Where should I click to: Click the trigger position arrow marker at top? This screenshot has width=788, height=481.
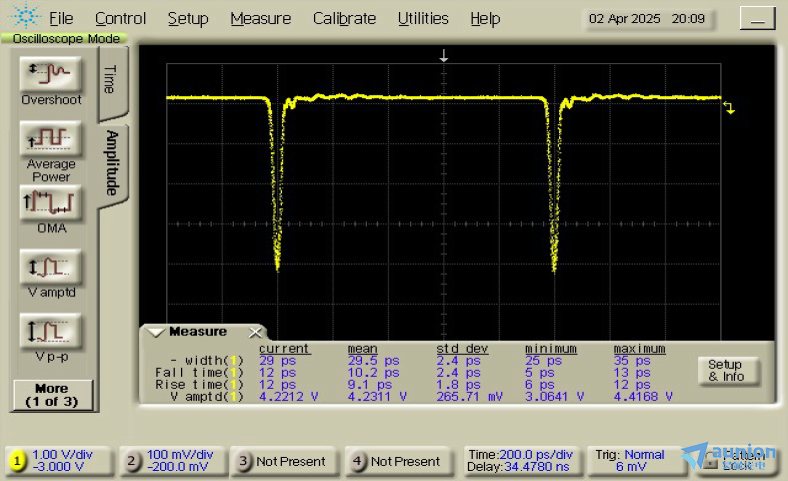pyautogui.click(x=444, y=58)
